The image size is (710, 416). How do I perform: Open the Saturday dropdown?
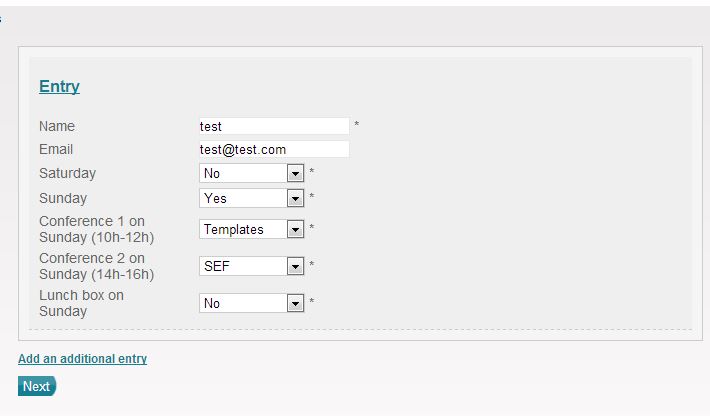[251, 173]
